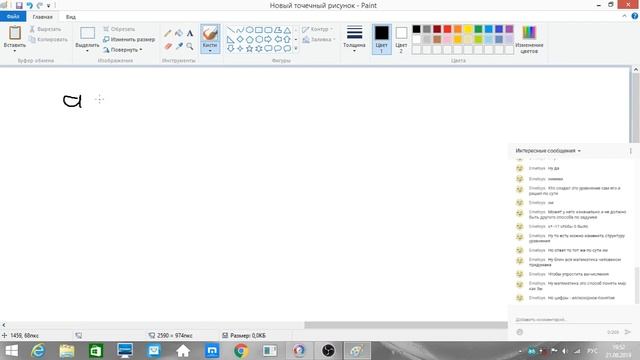Choose the Curve shape
Image resolution: width=640 pixels, height=360 pixels.
(x=240, y=30)
